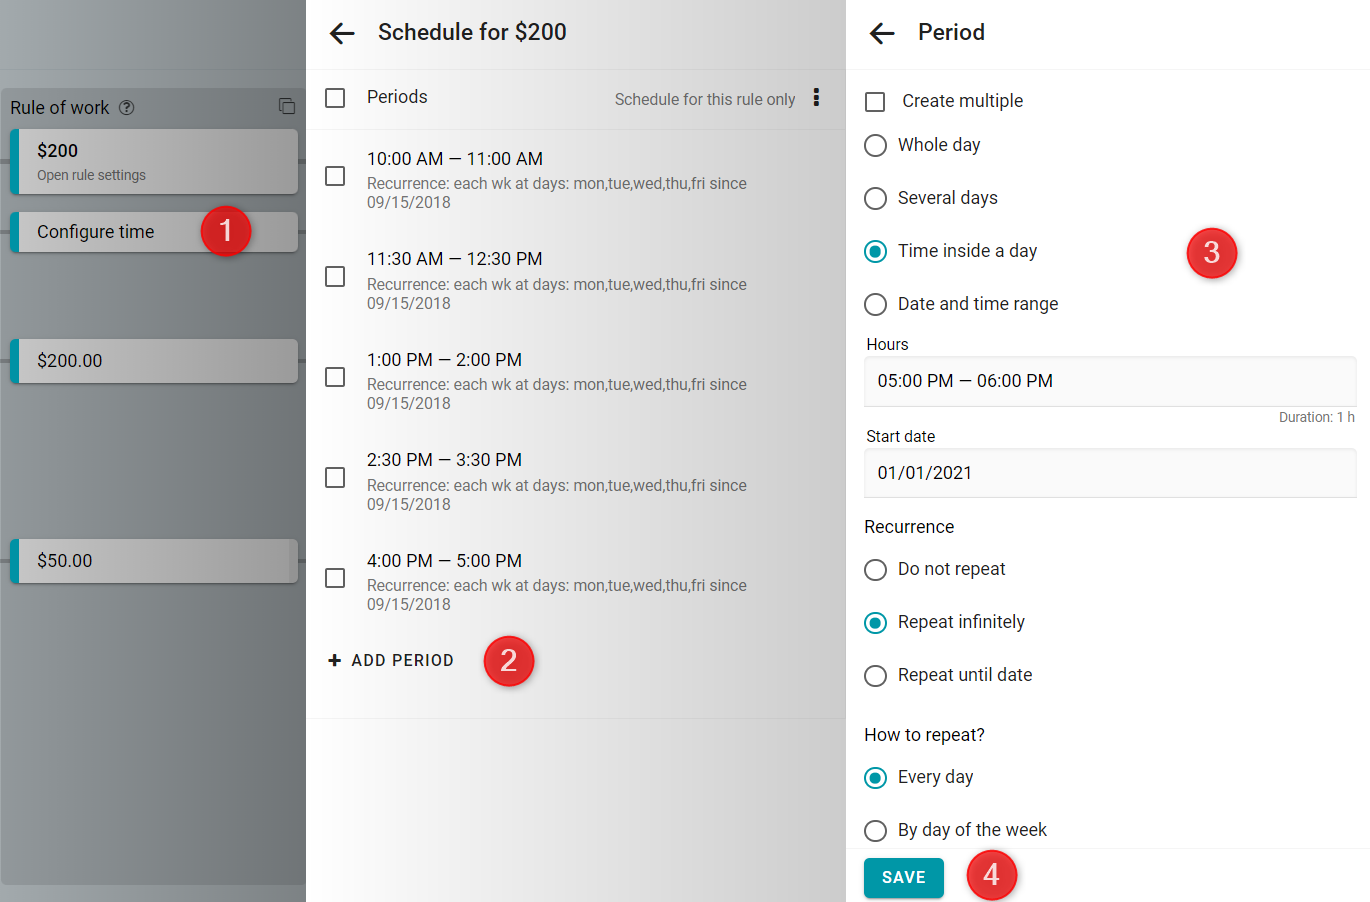1370x902 pixels.
Task: Check the Create multiple checkbox
Action: (875, 101)
